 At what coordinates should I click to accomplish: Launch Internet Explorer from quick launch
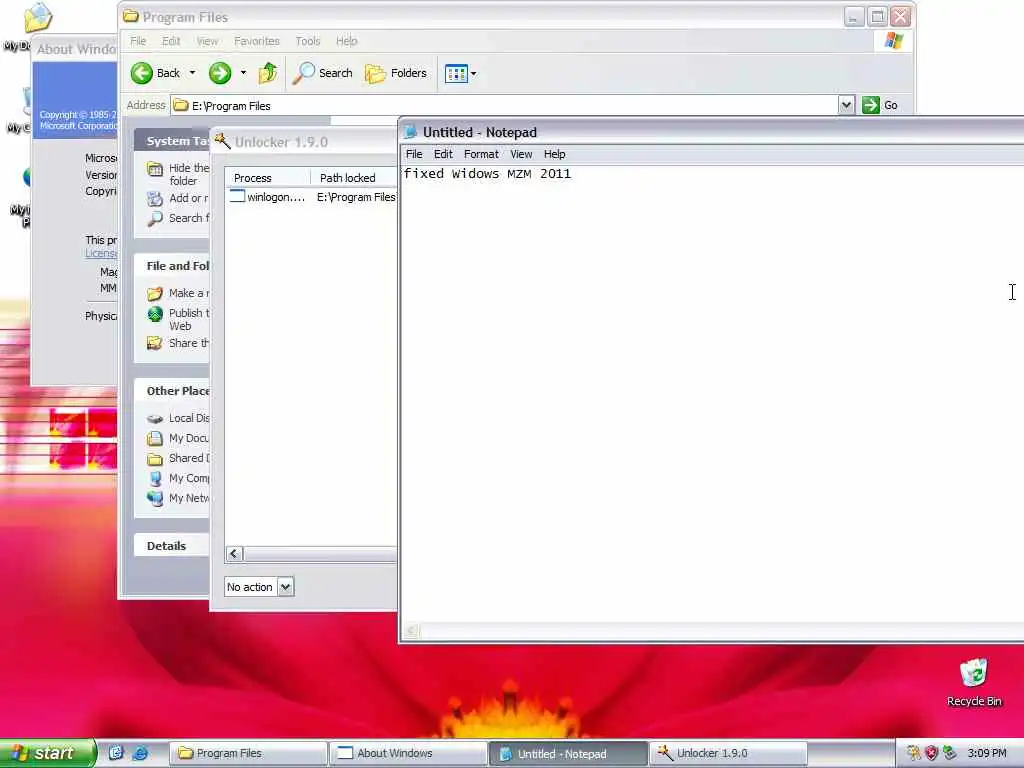tap(140, 753)
